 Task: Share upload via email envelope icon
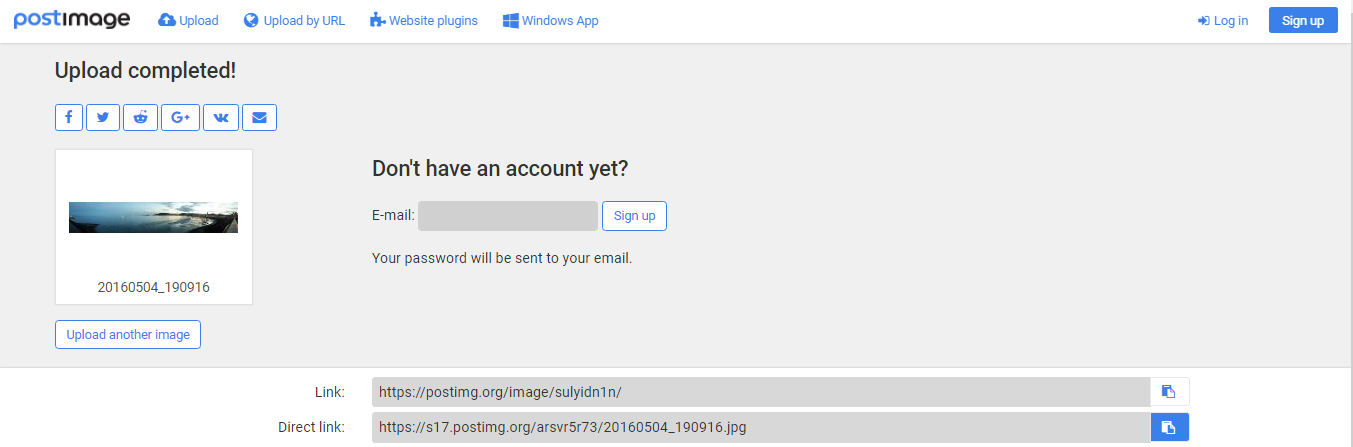tap(259, 117)
